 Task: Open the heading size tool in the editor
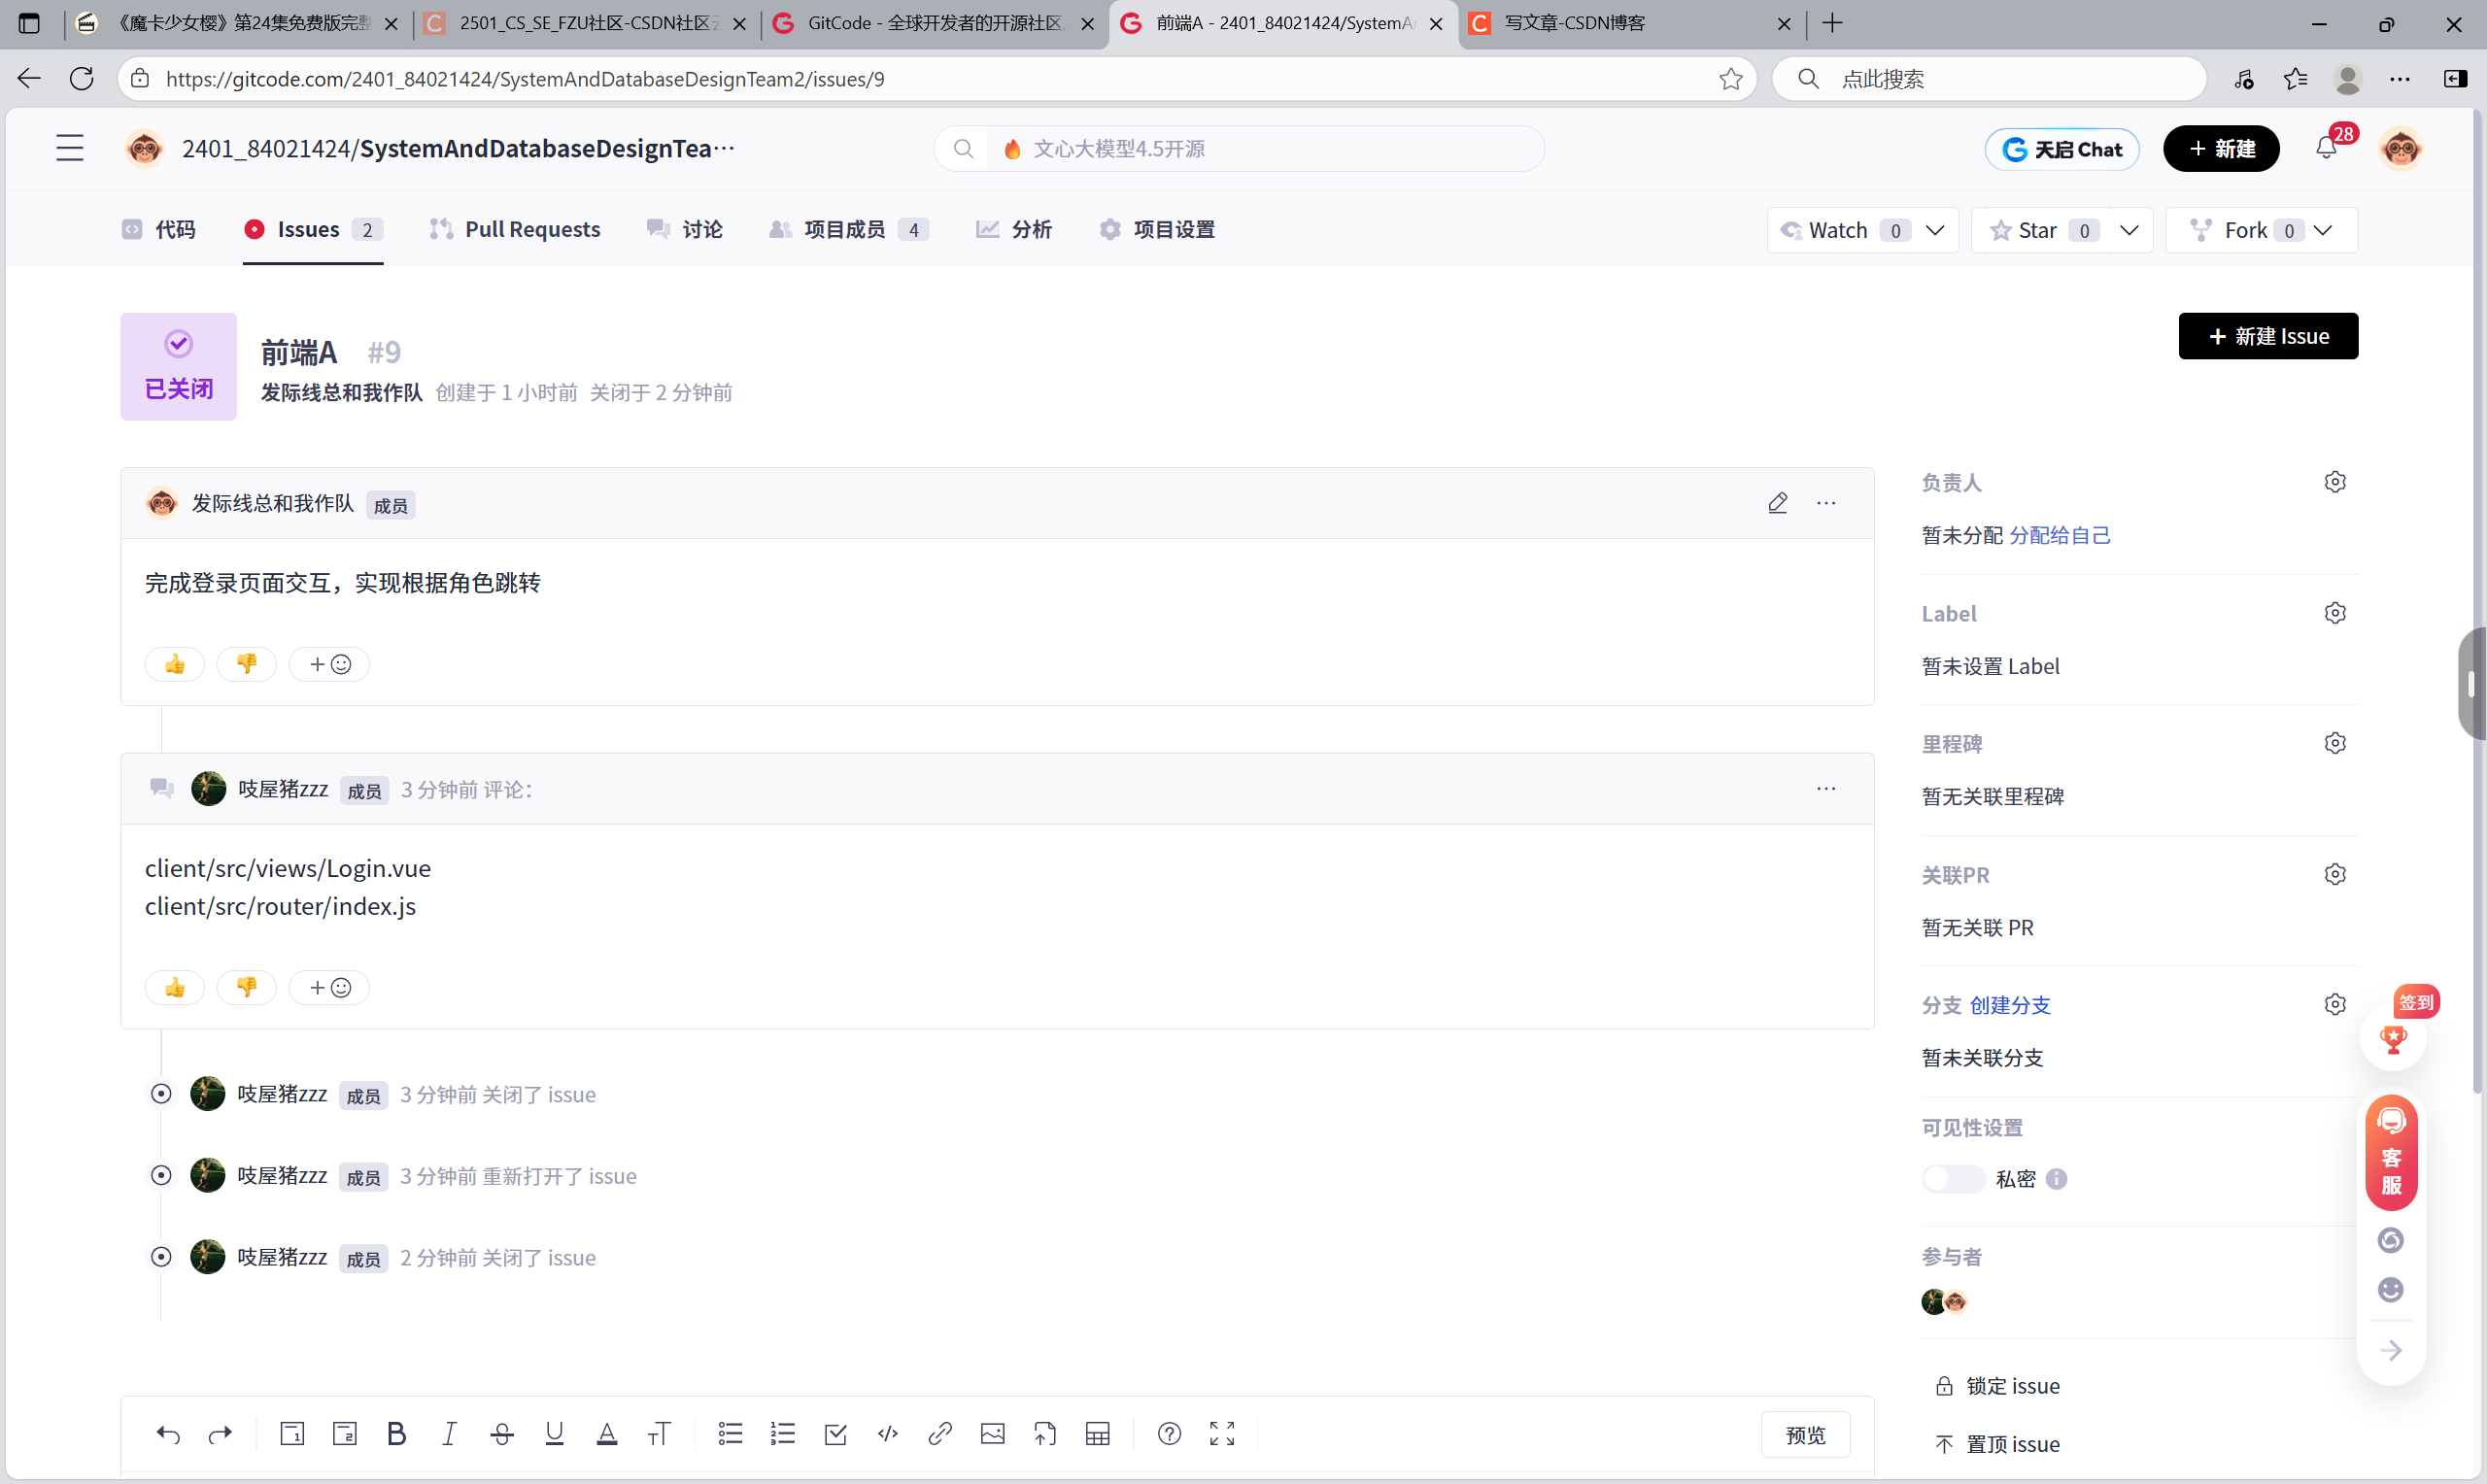tap(659, 1434)
